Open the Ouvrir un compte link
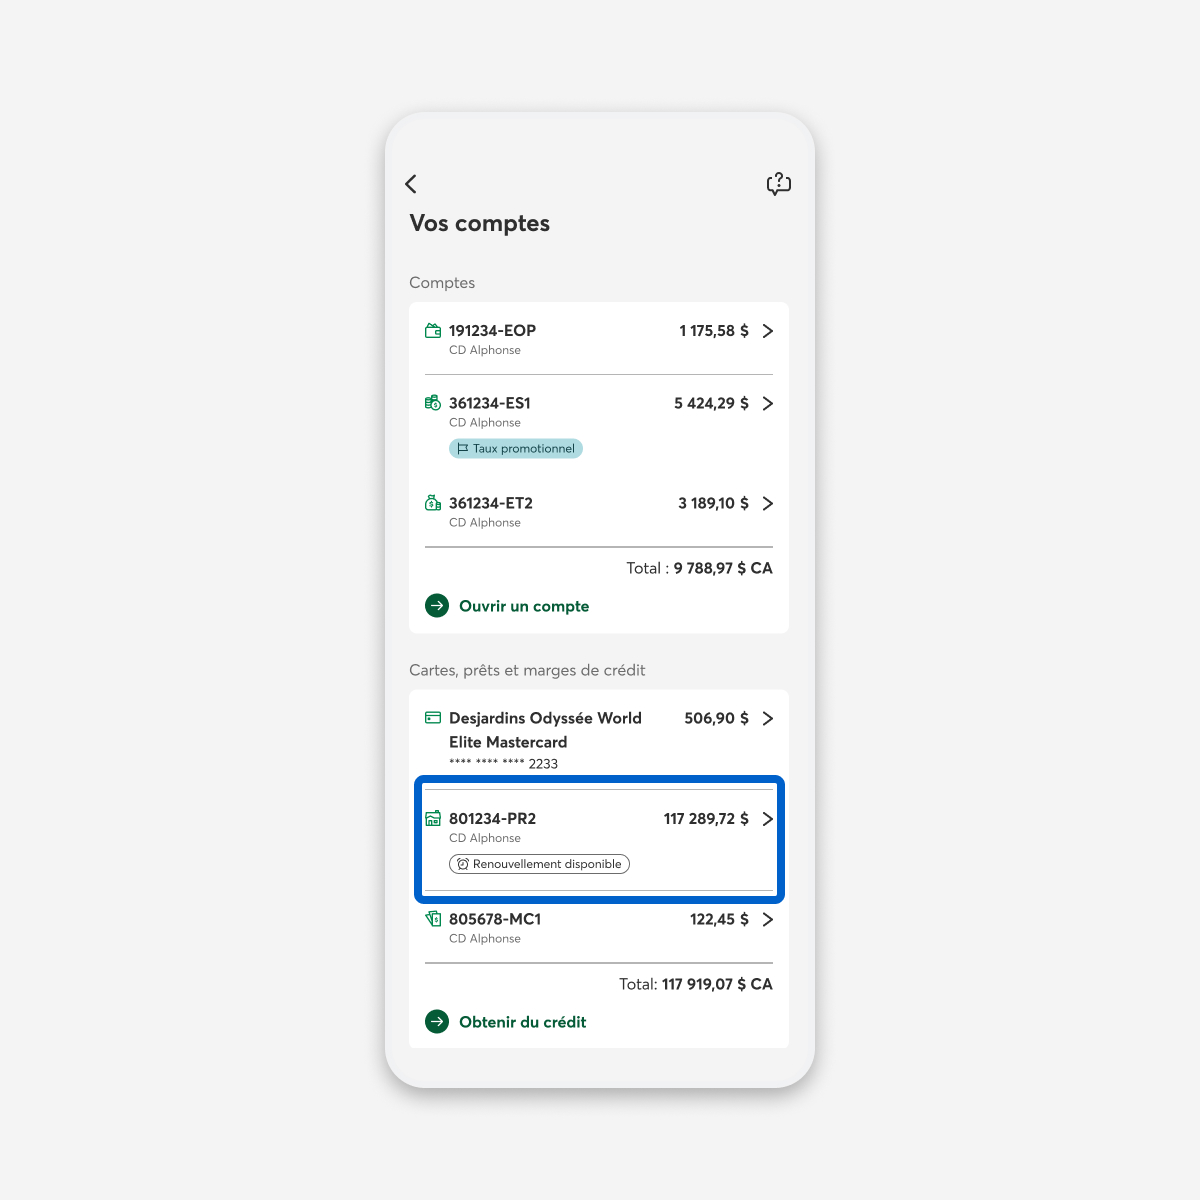 [x=524, y=606]
